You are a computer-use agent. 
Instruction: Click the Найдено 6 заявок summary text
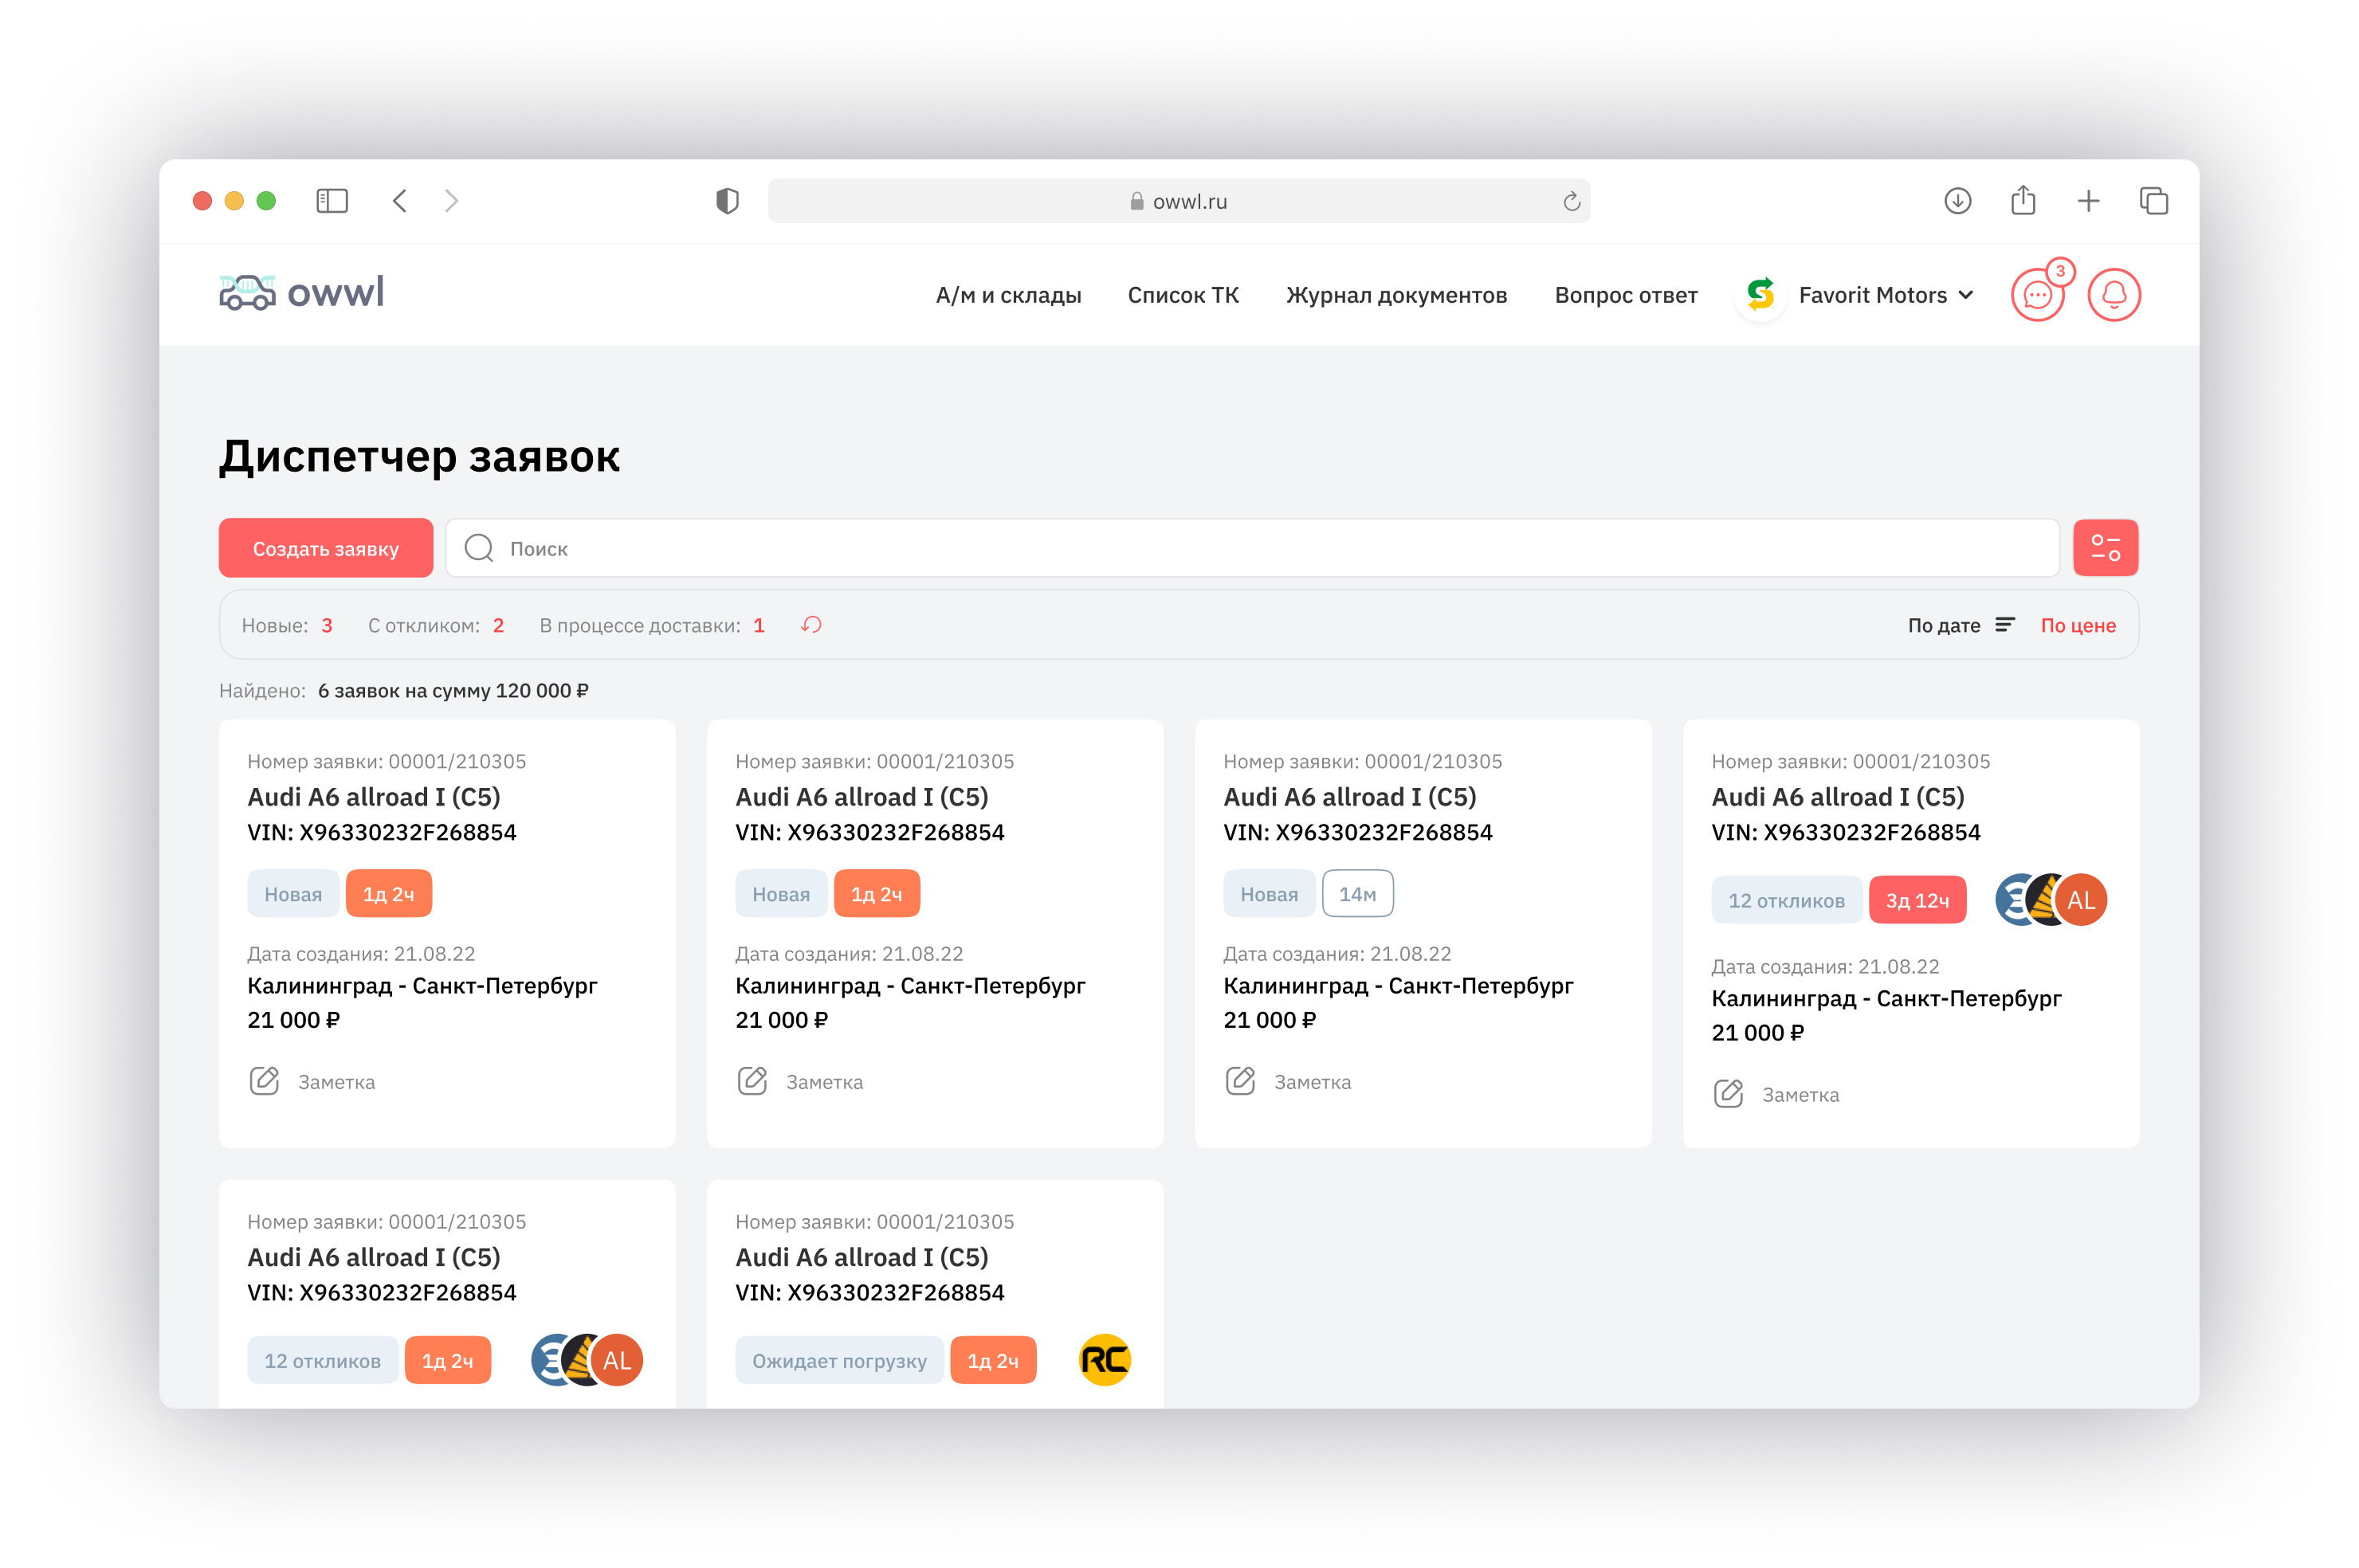coord(404,691)
